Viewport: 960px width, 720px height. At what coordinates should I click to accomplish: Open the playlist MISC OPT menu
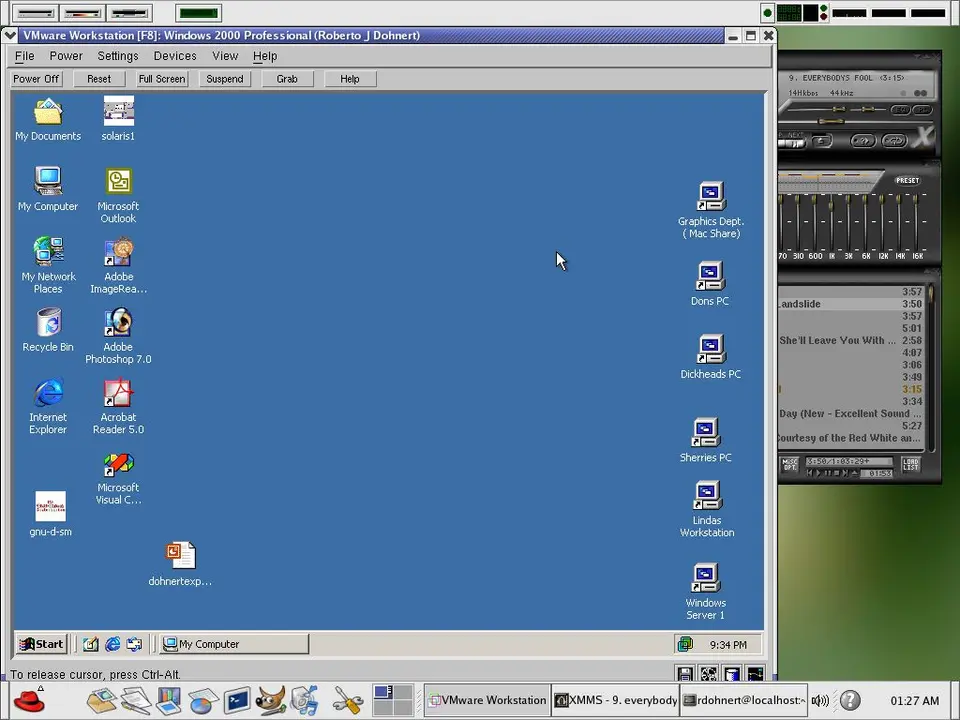click(x=790, y=465)
